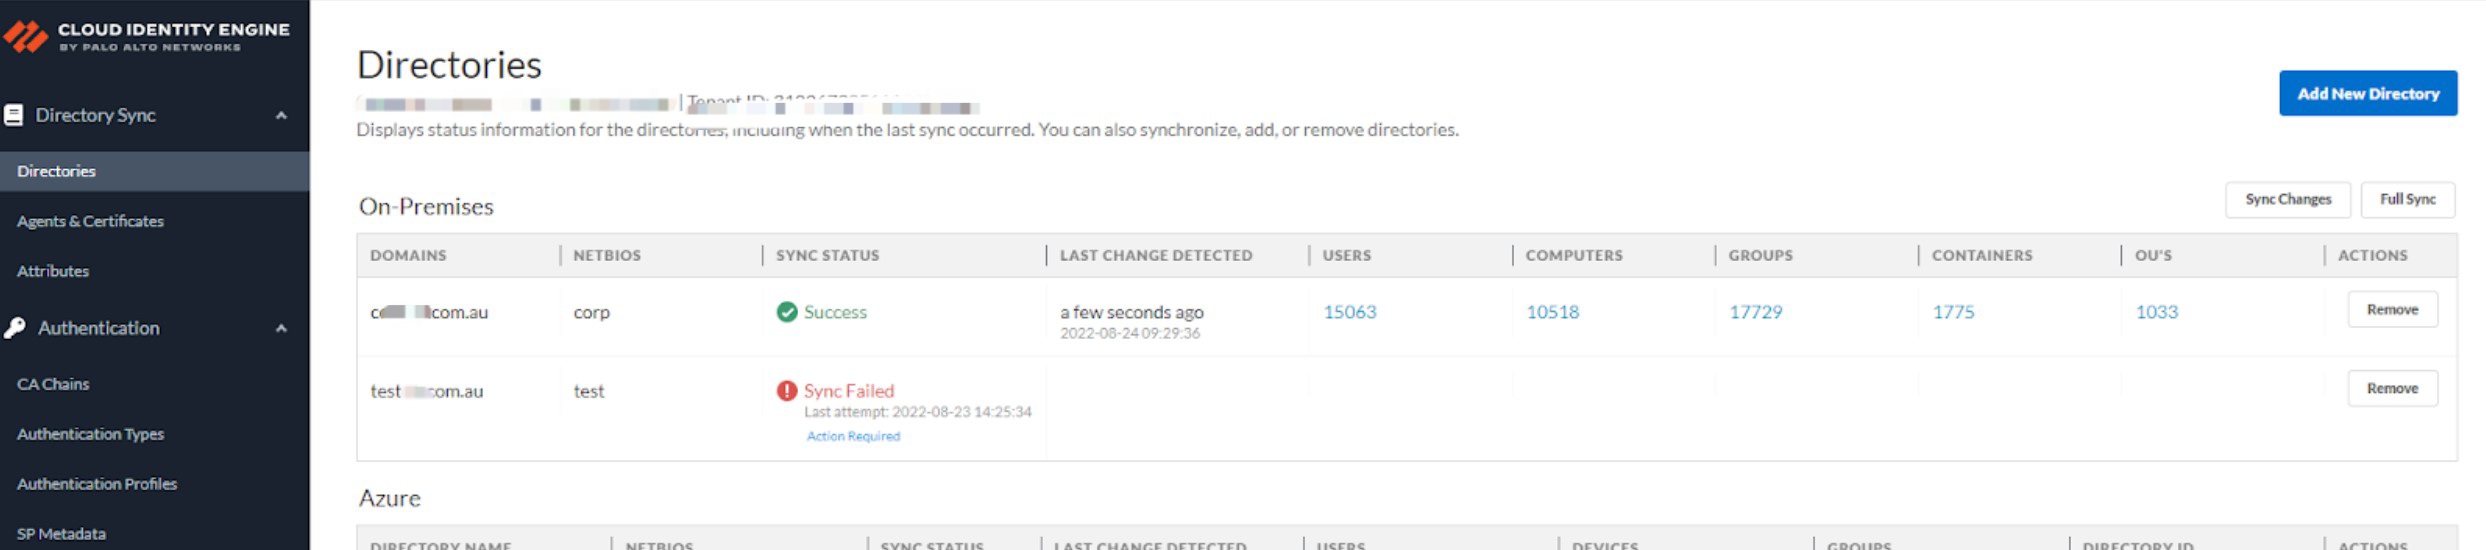Open the Attributes sidebar item

click(53, 271)
